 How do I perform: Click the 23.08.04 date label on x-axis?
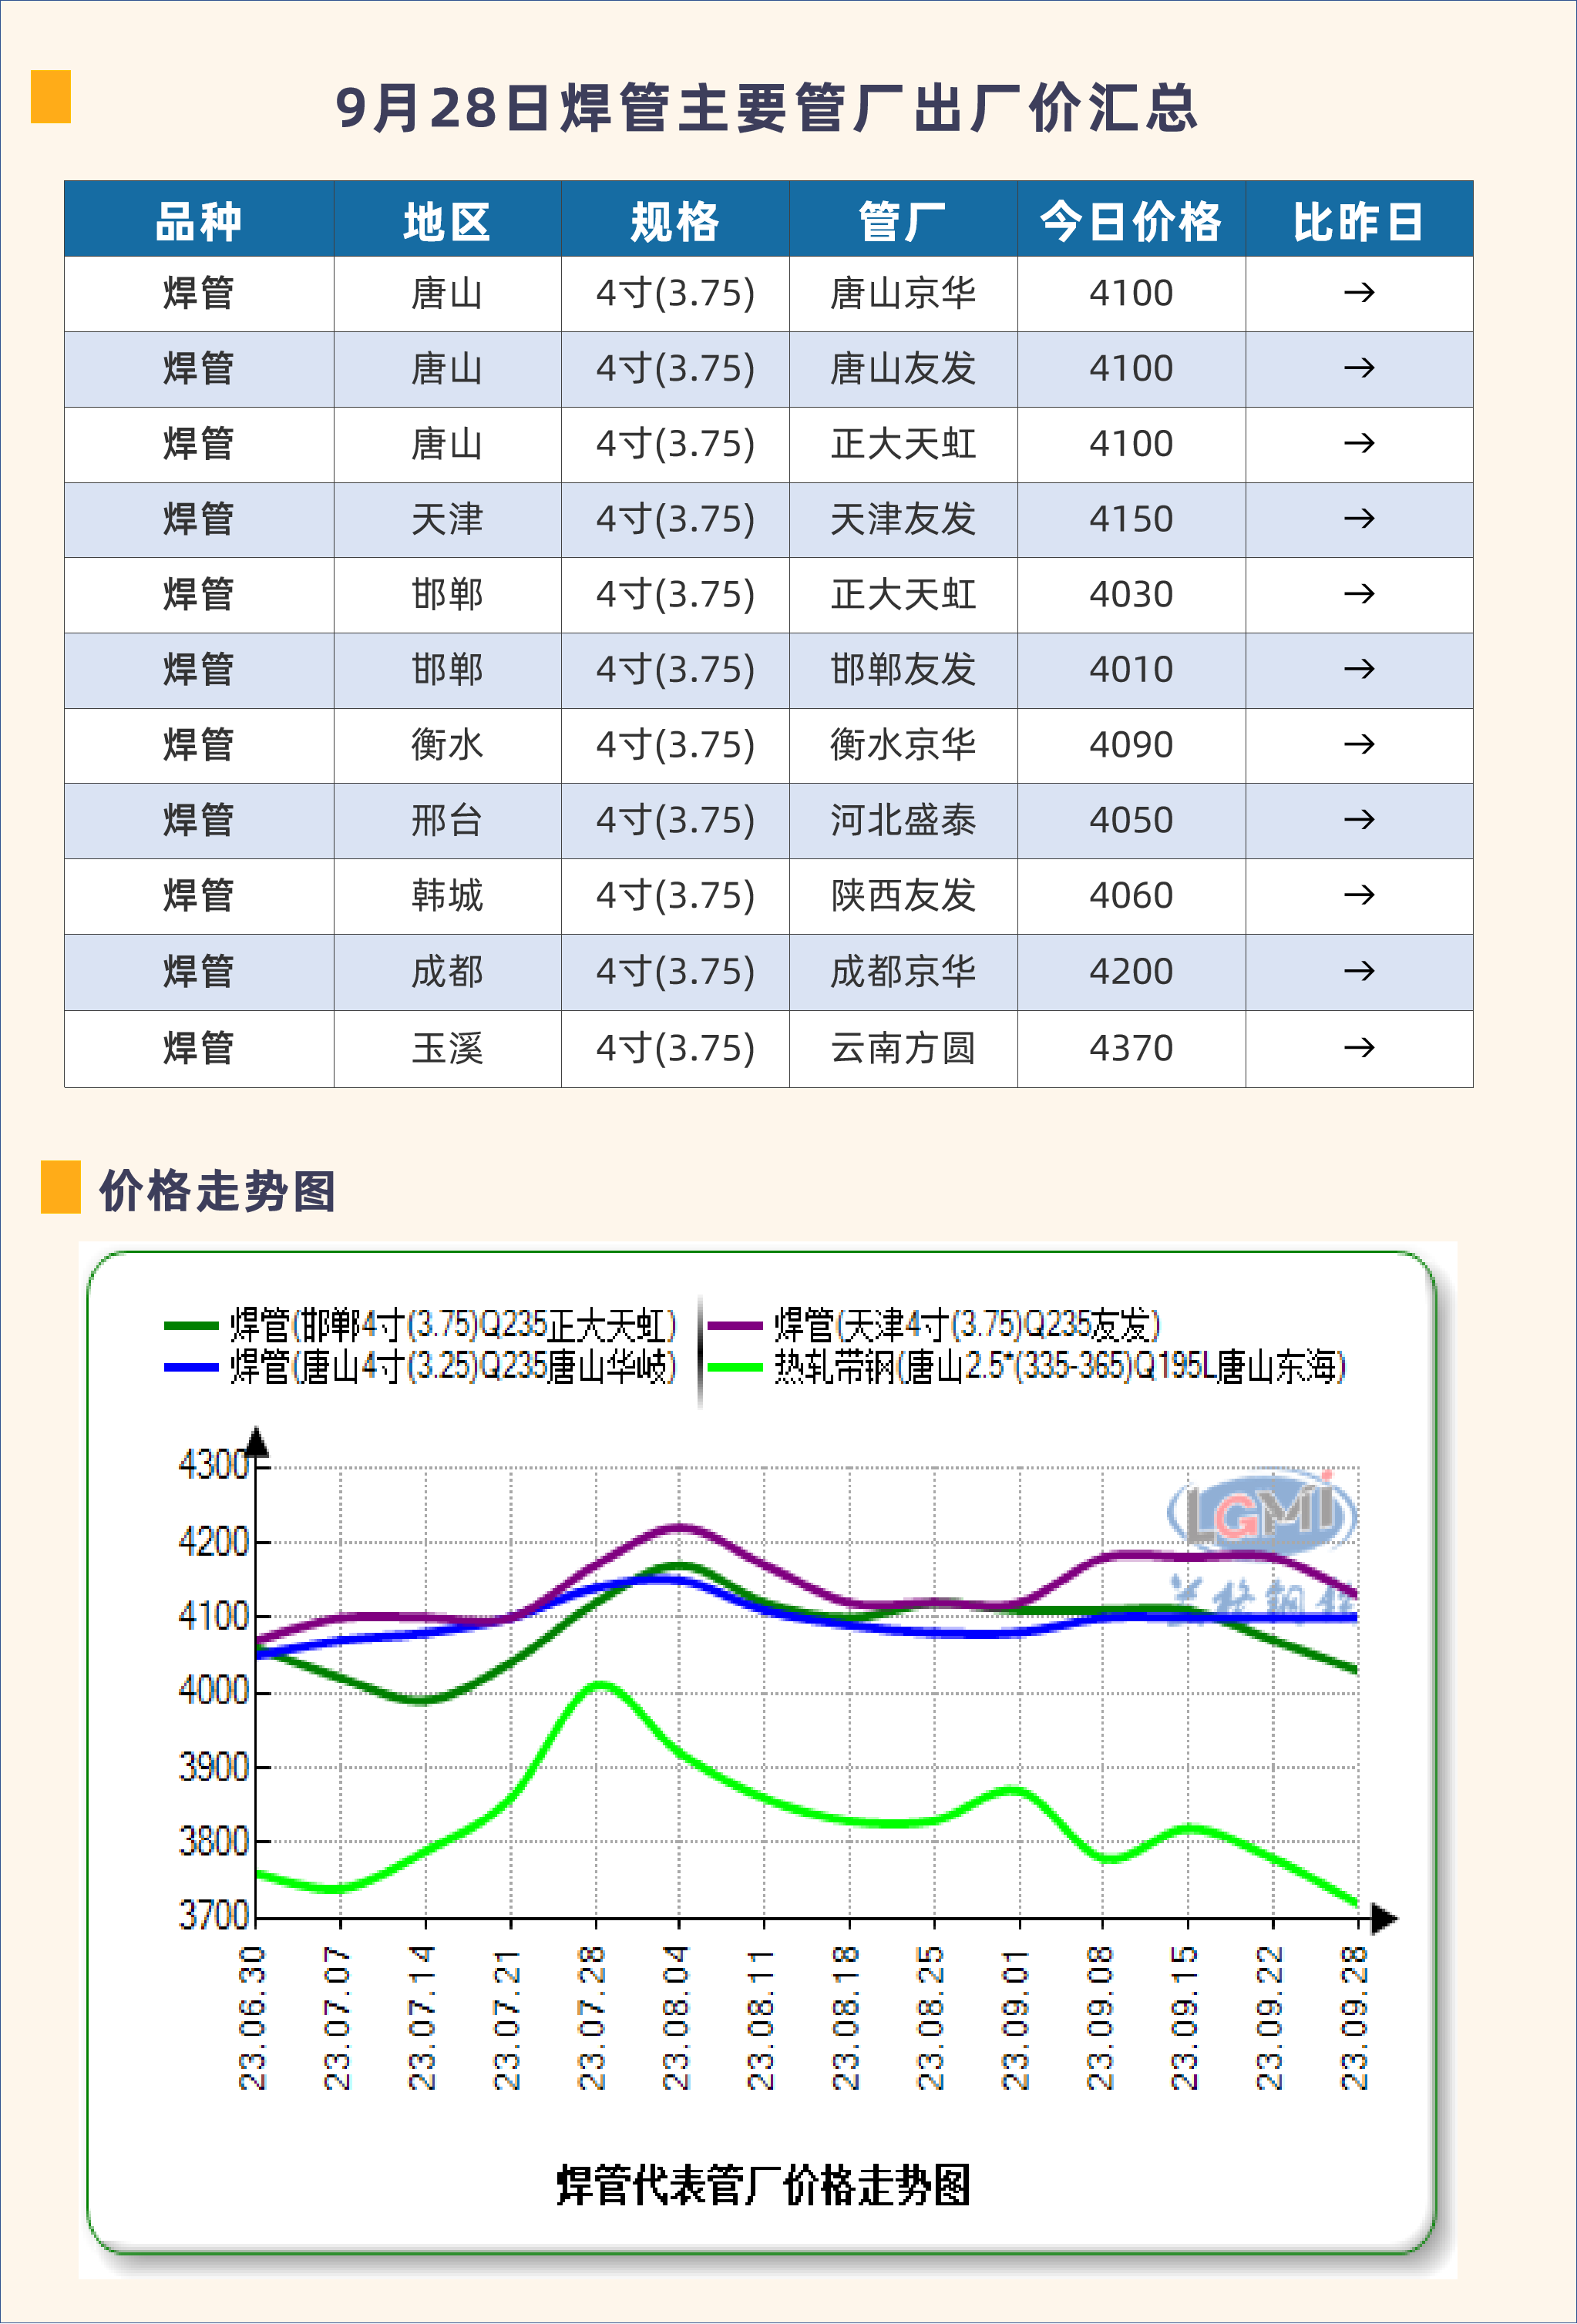677,2018
